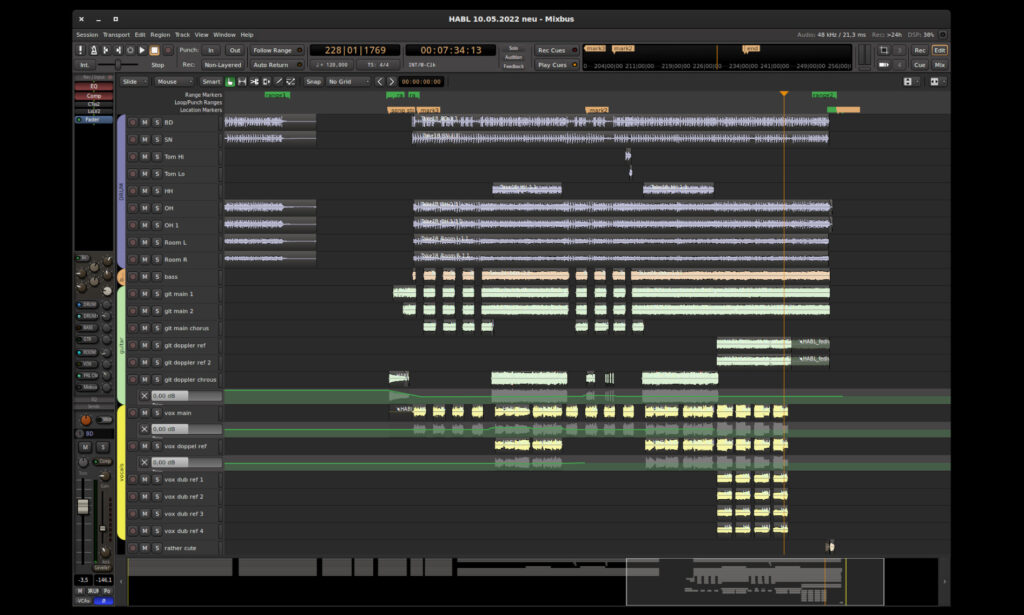The height and width of the screenshot is (615, 1024).
Task: Toggle the Smart mode button
Action: [211, 82]
